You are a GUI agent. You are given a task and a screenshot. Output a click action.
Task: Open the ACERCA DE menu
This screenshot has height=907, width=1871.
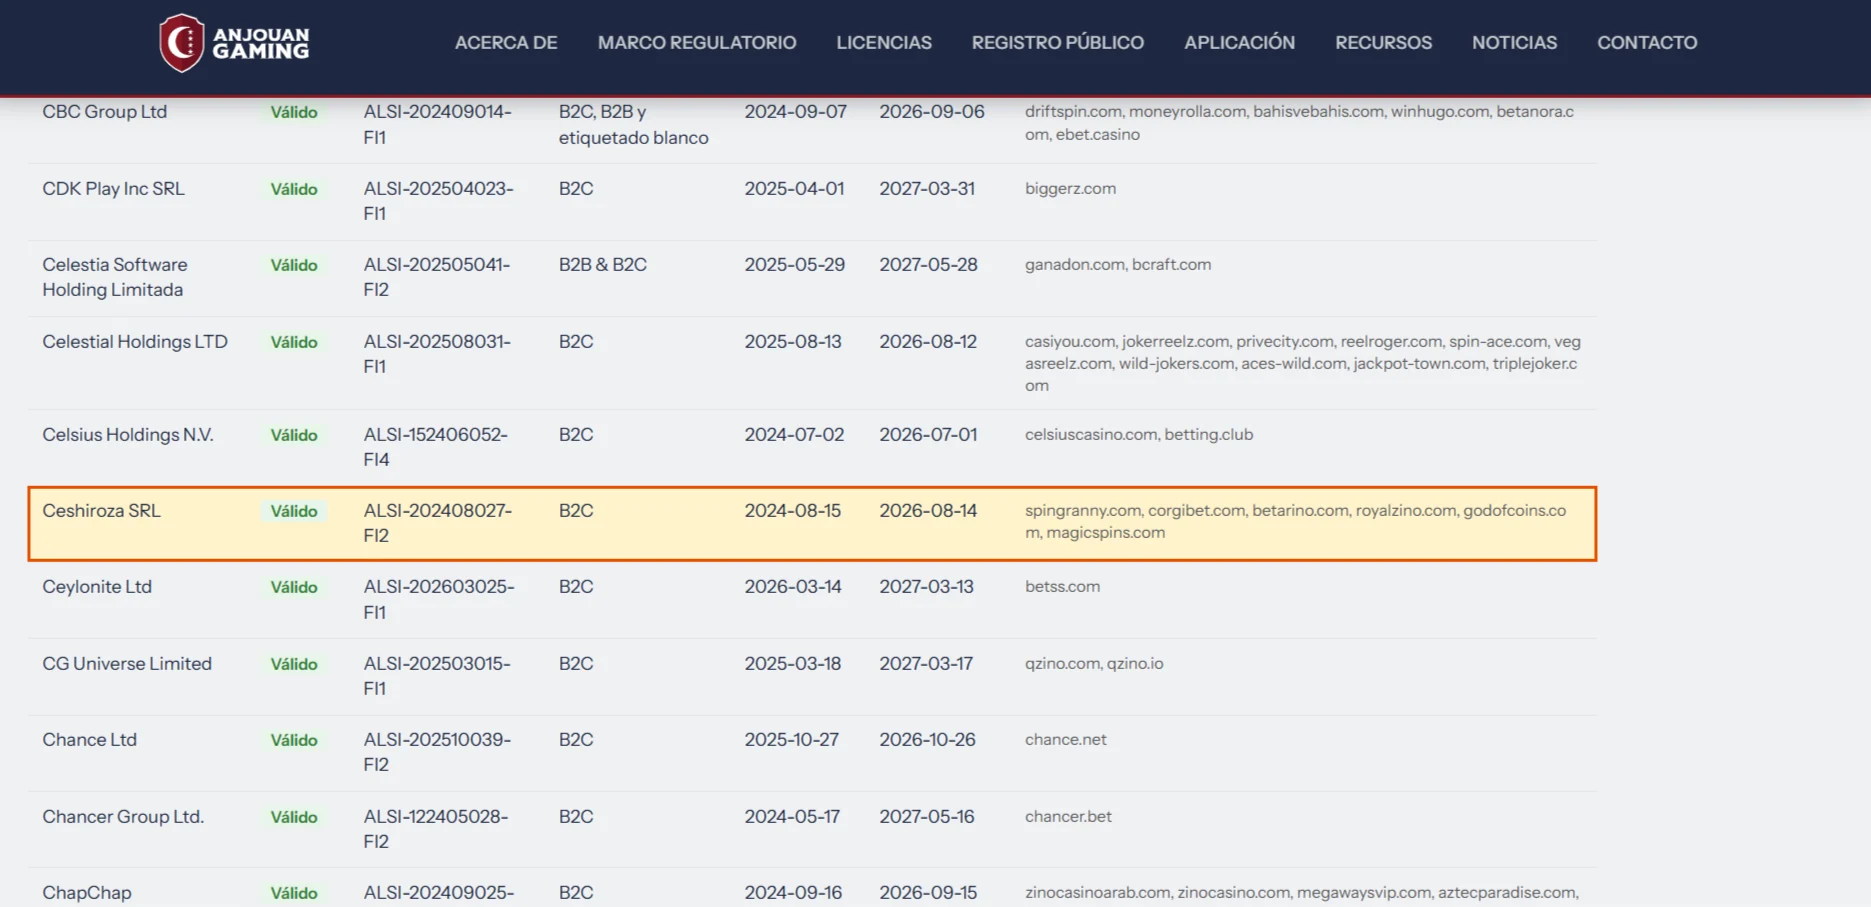tap(506, 43)
